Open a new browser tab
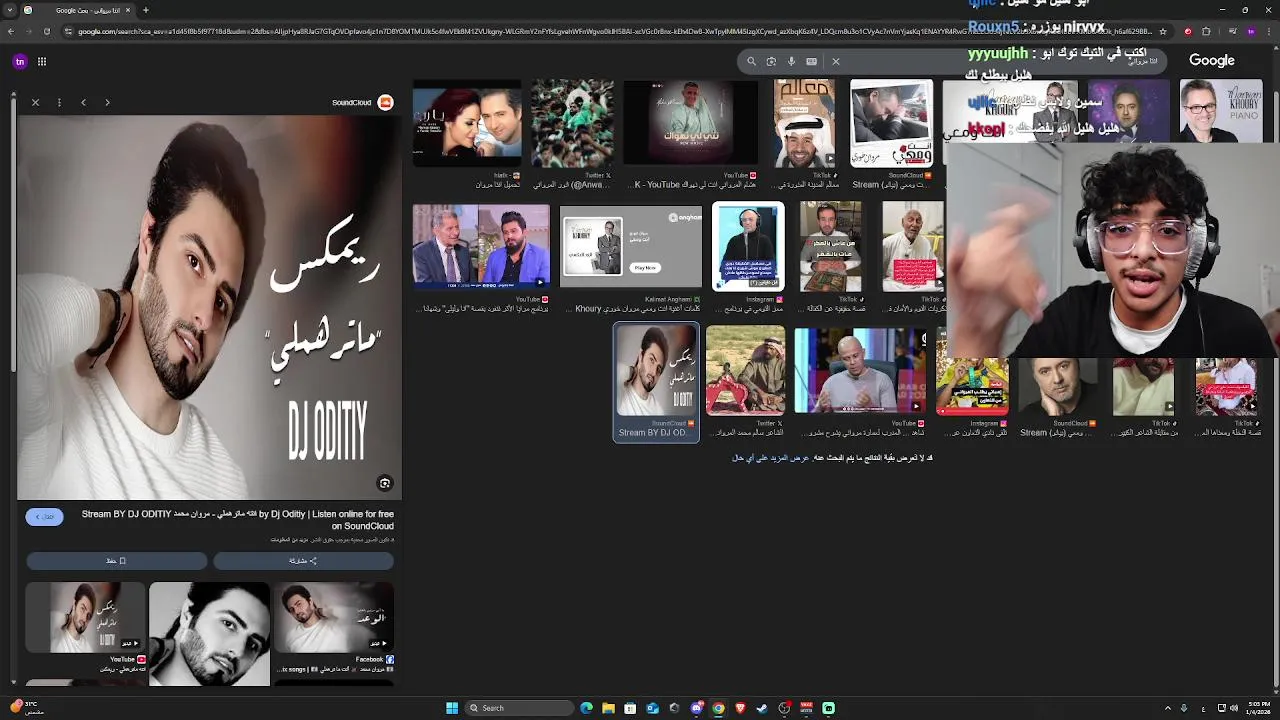This screenshot has height=720, width=1280. tap(146, 10)
